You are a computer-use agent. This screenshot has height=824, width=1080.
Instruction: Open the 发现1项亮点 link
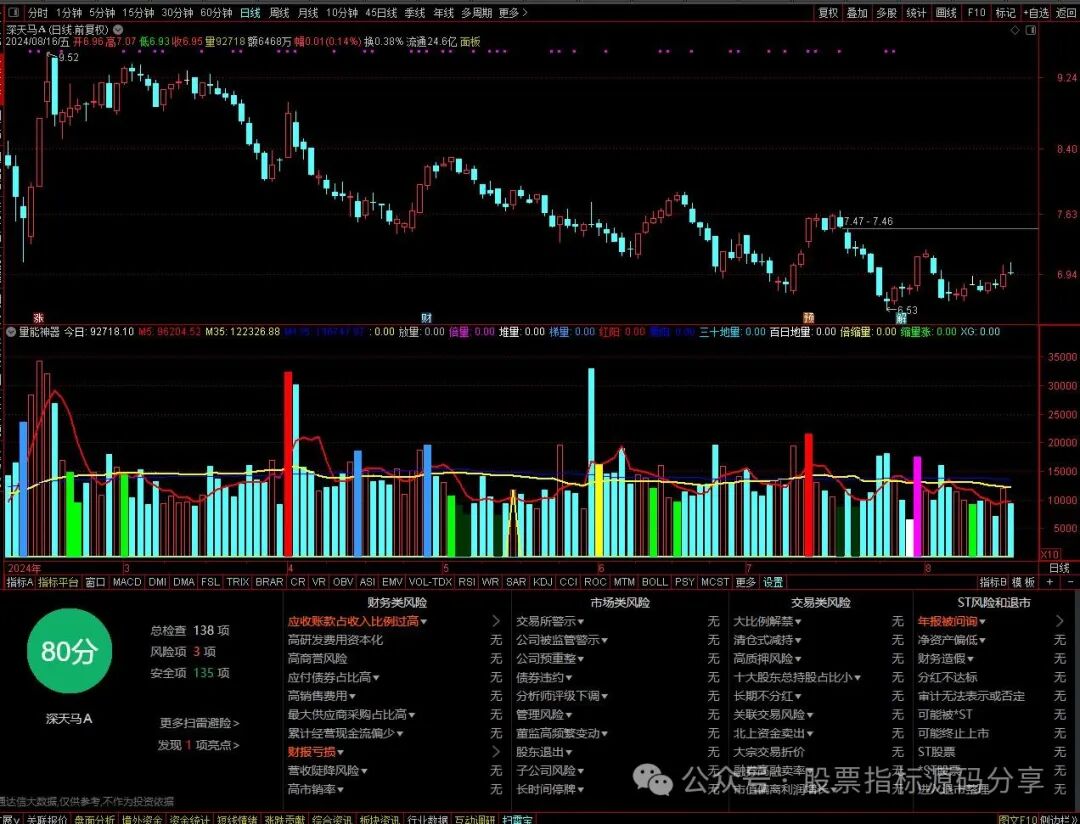198,745
